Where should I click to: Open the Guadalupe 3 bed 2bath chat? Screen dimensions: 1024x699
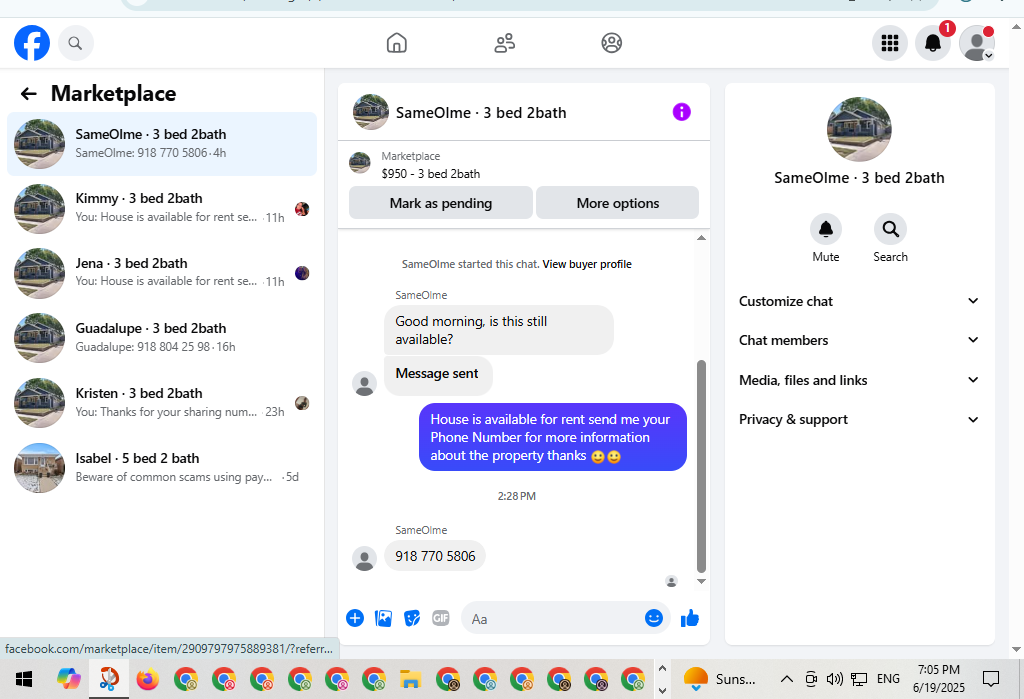pos(162,338)
